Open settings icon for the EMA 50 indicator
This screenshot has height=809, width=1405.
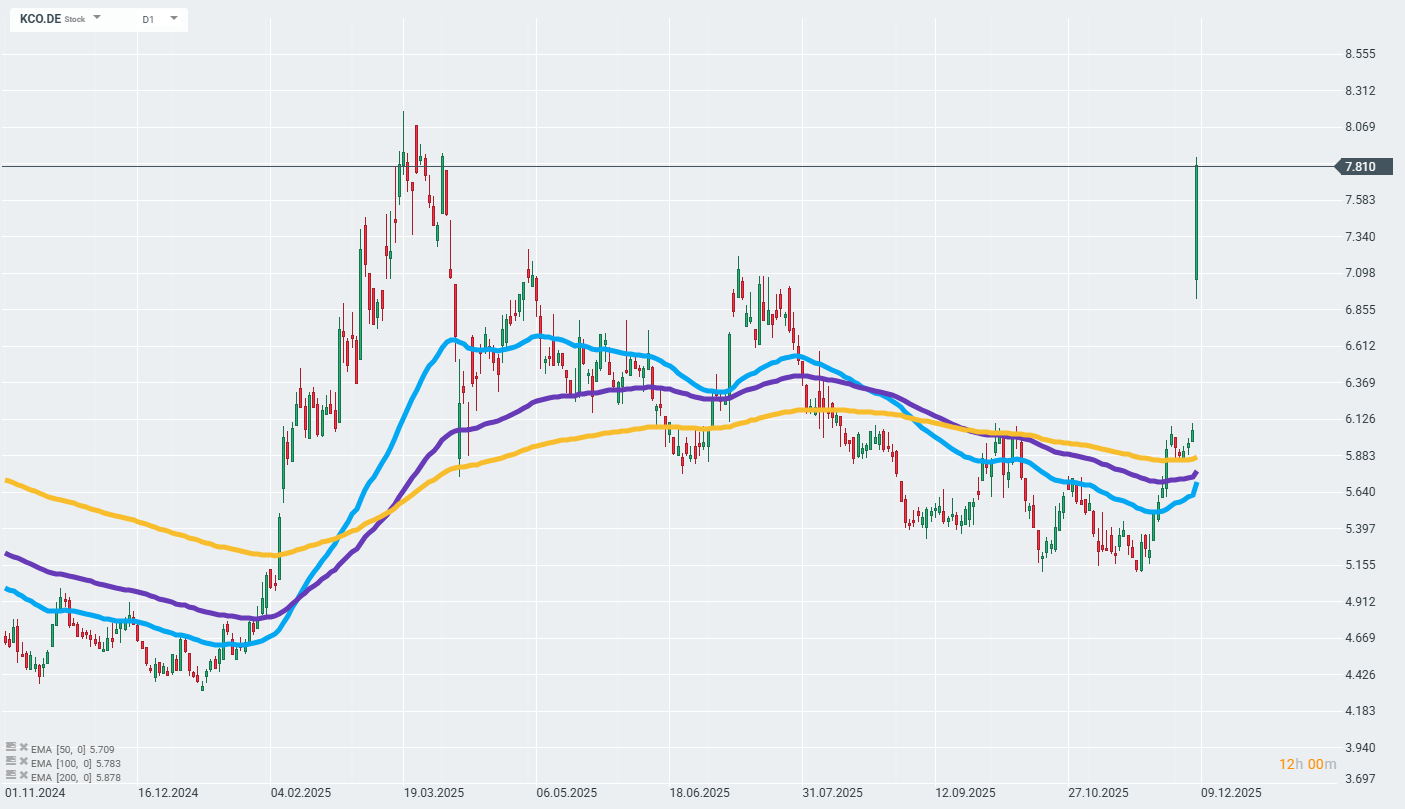tap(11, 747)
